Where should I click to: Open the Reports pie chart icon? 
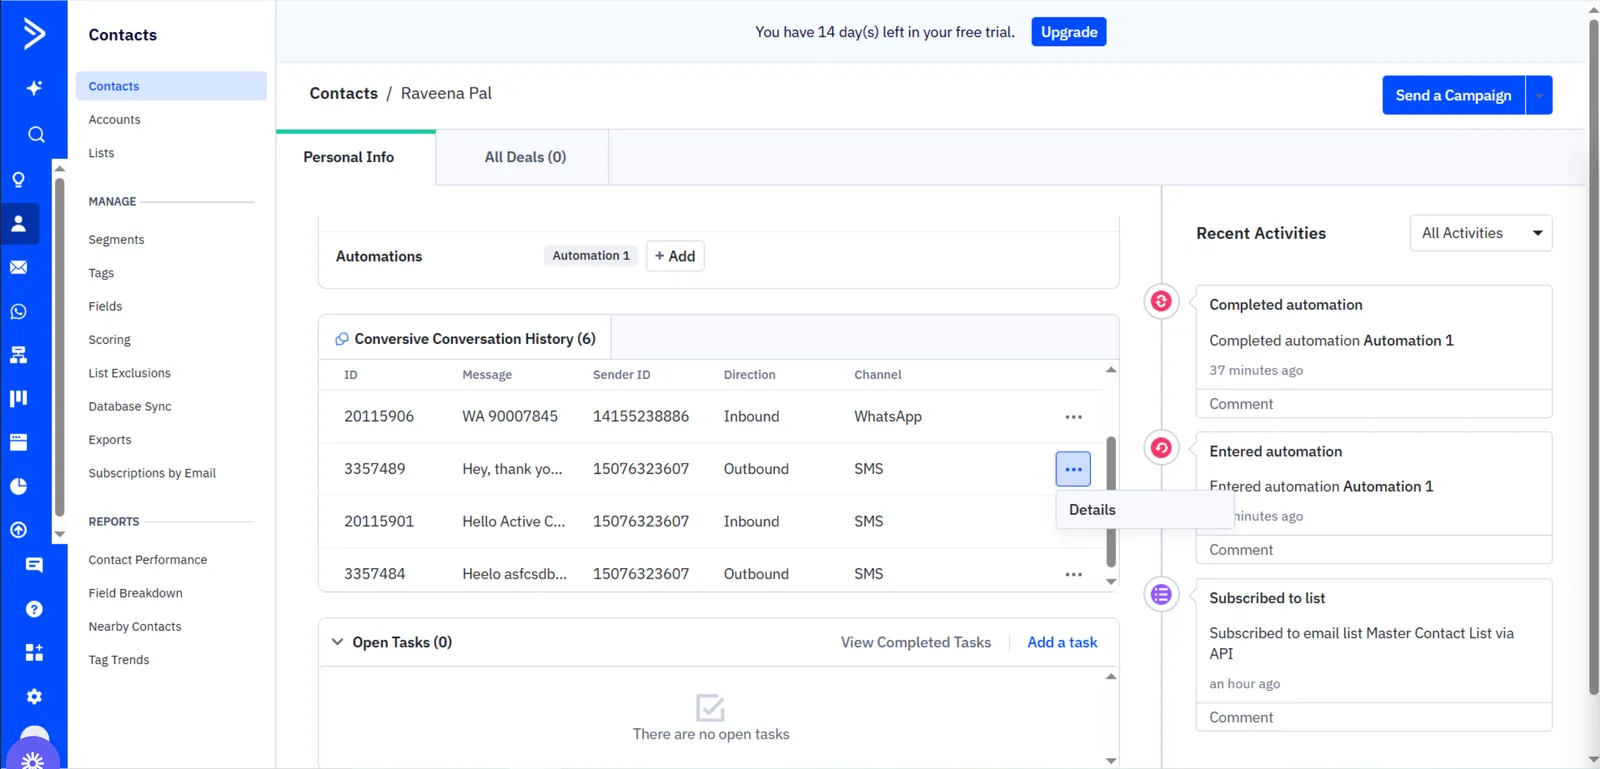pyautogui.click(x=18, y=486)
